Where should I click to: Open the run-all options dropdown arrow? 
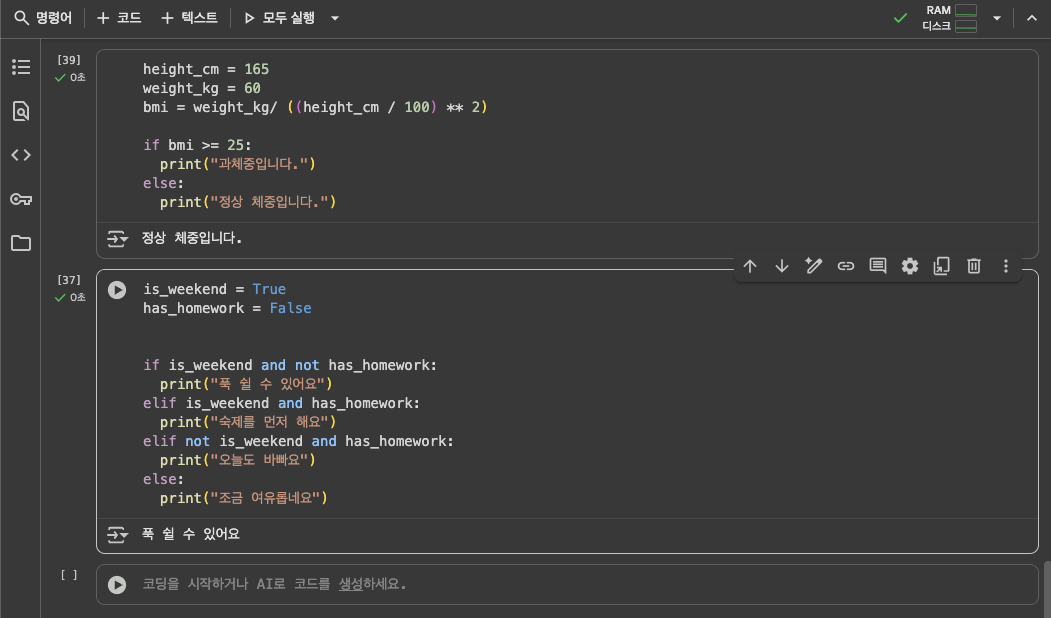click(334, 18)
